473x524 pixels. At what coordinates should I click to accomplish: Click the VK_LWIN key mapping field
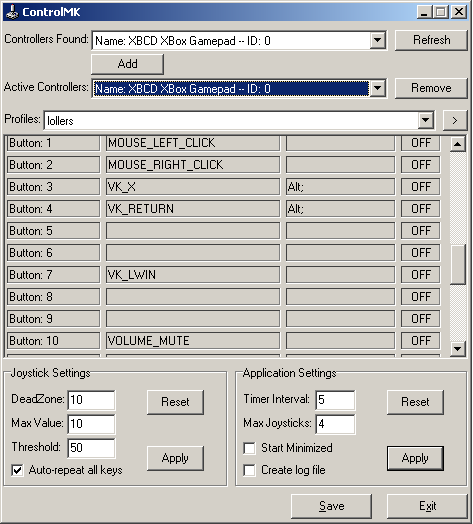[x=193, y=275]
